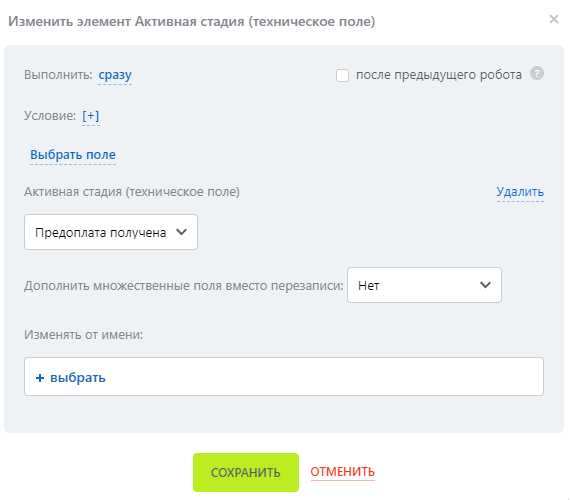Click the Дополнить множественные поля вместо перезаписи label

click(x=184, y=286)
